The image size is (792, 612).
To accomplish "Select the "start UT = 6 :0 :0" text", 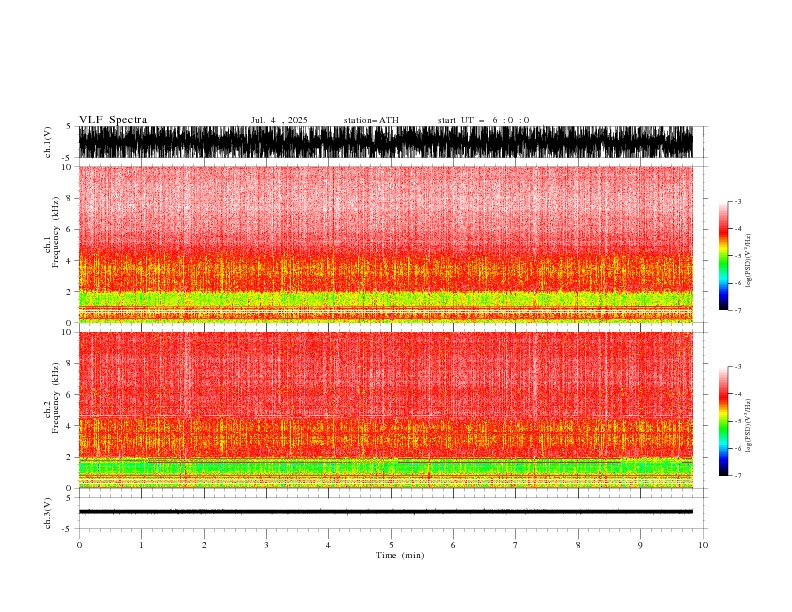I will pyautogui.click(x=483, y=120).
